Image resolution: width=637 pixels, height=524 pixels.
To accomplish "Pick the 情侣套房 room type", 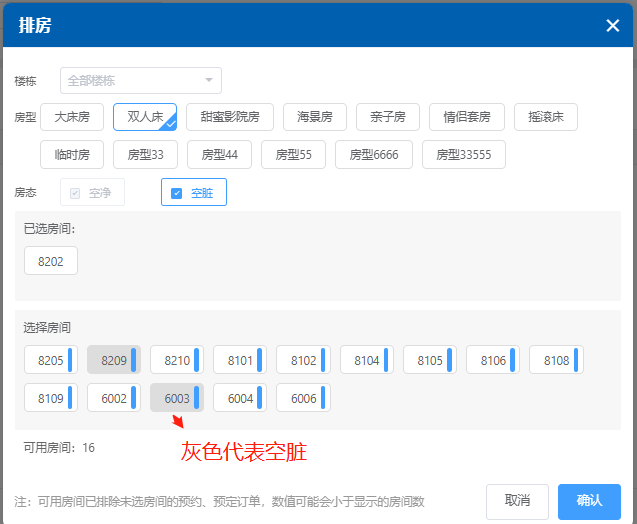I will point(467,117).
